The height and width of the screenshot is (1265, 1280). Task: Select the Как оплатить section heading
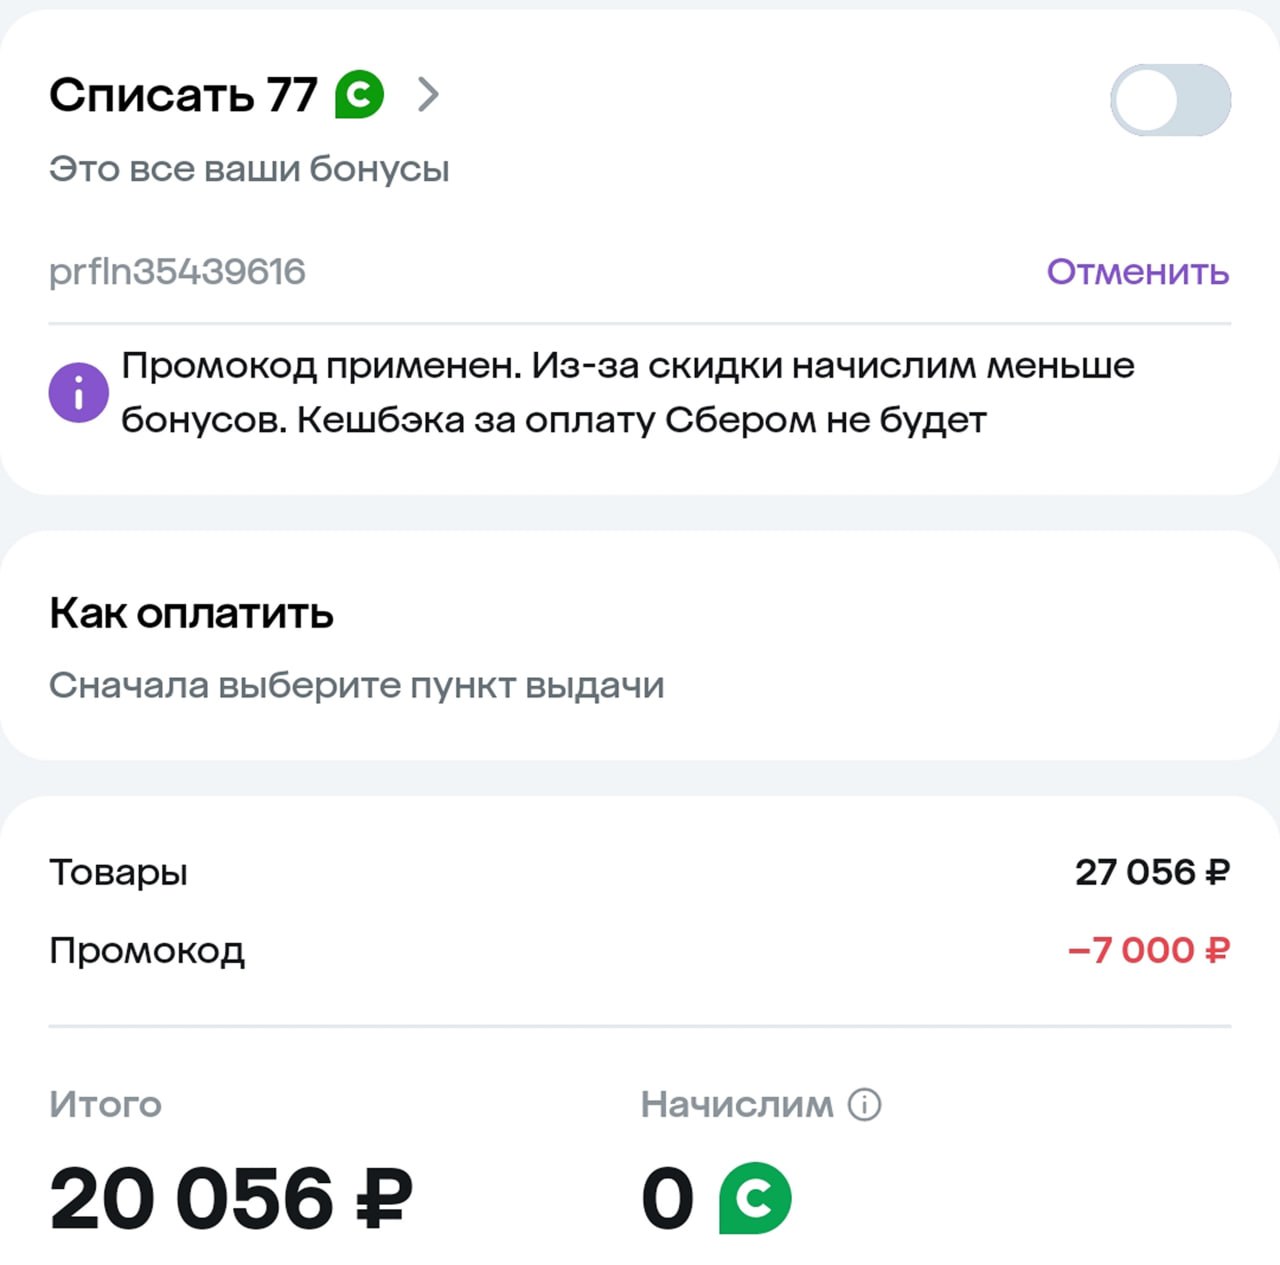point(191,613)
